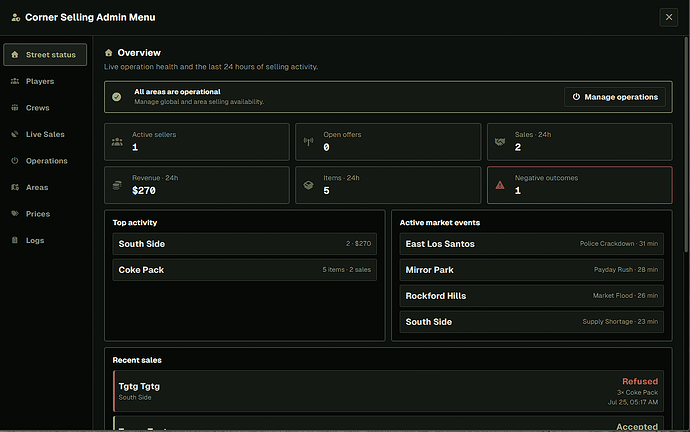
Task: Select the Mirror Park Payday Rush event
Action: pyautogui.click(x=532, y=270)
